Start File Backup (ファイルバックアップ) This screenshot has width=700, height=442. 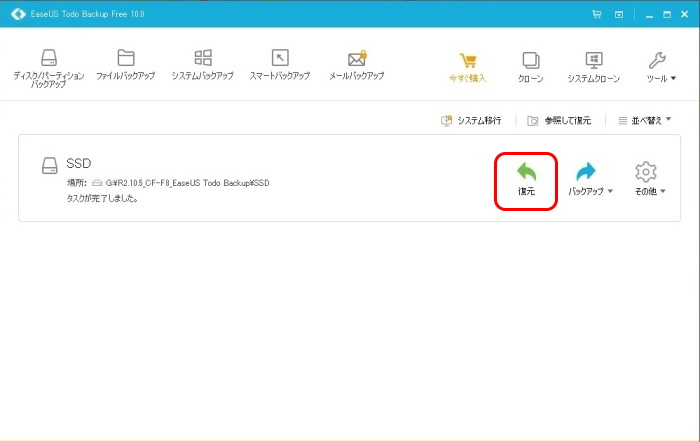(125, 65)
